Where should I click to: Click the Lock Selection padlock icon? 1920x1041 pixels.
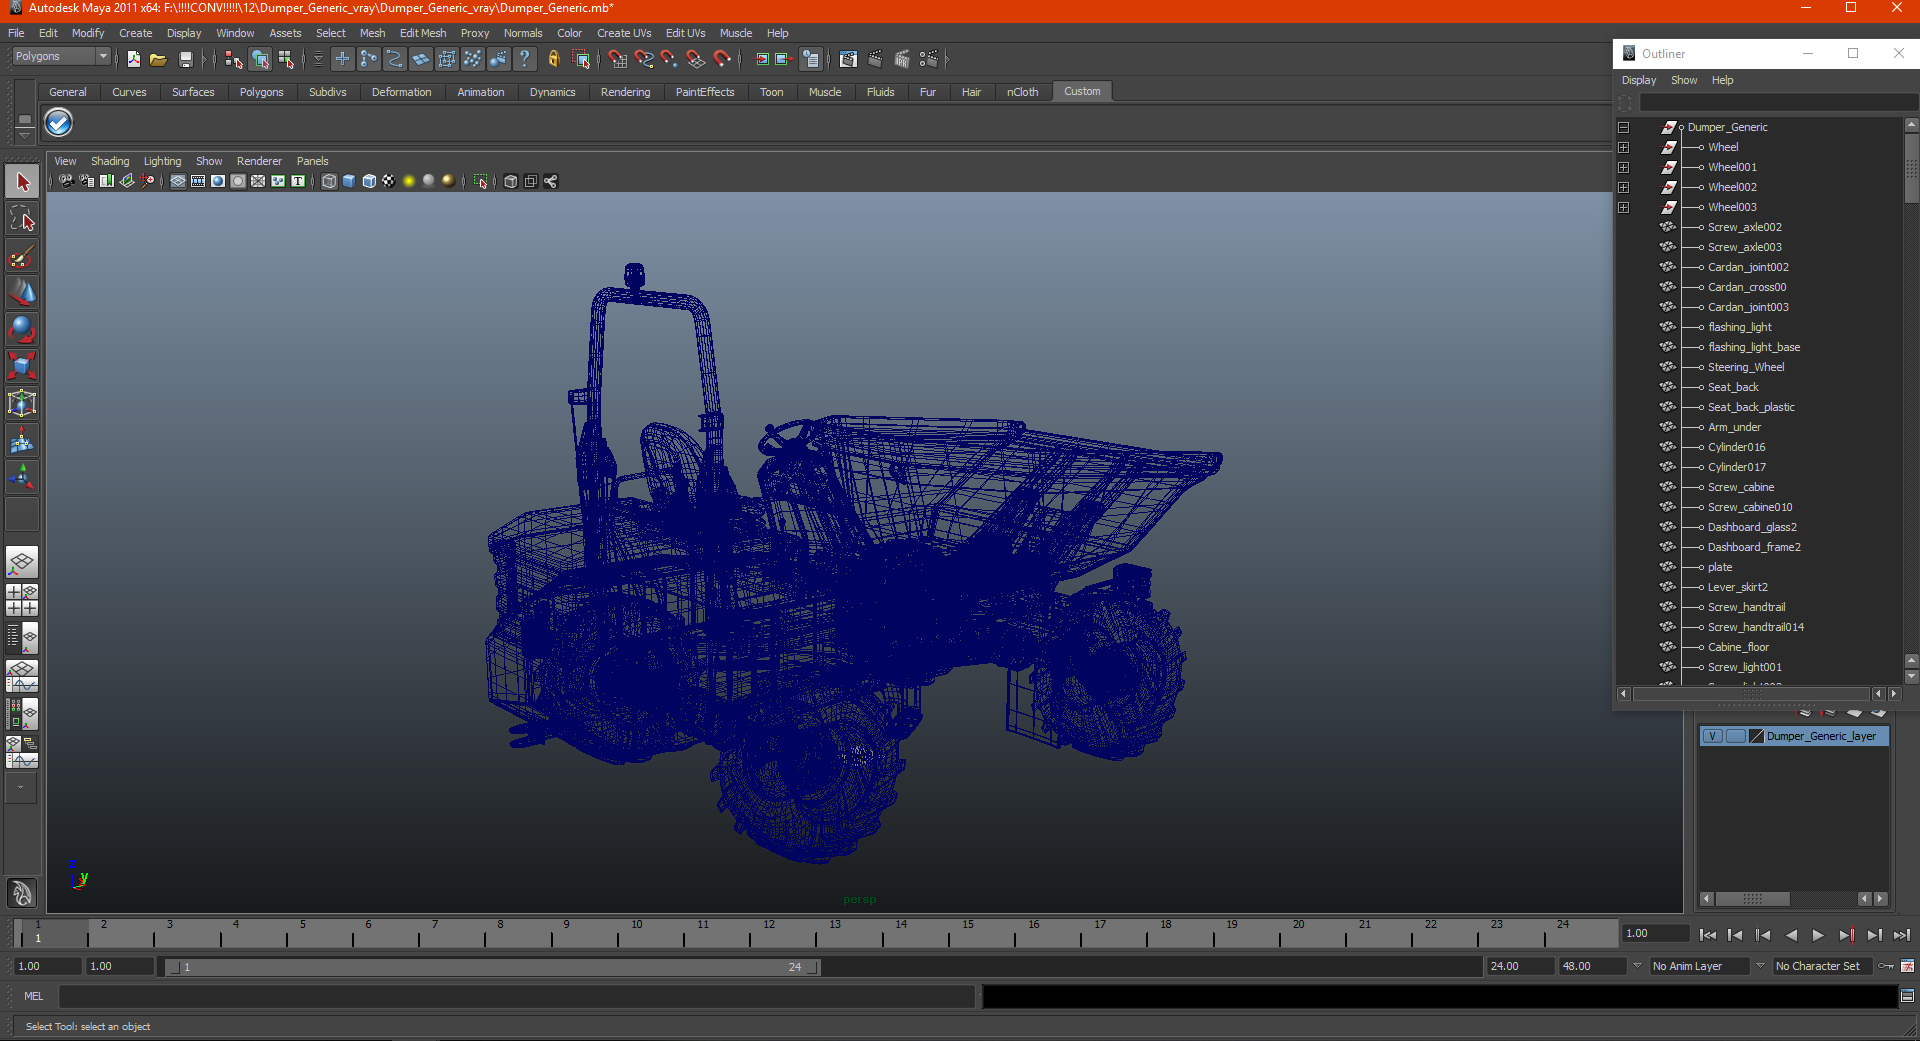tap(553, 59)
